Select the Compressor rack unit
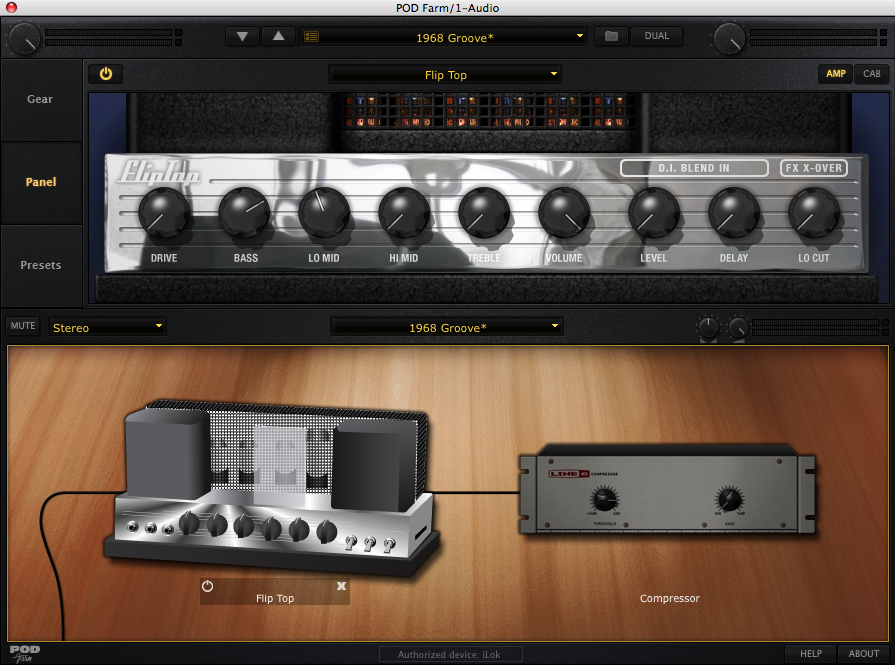The image size is (895, 665). click(668, 490)
